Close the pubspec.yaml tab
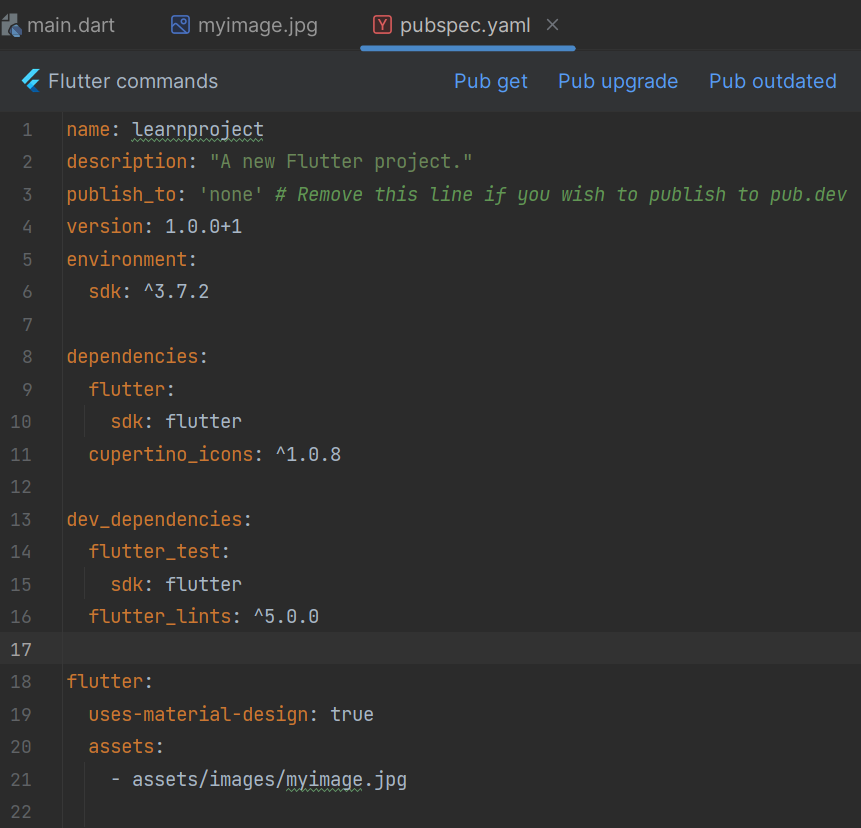The width and height of the screenshot is (861, 828). (x=553, y=25)
